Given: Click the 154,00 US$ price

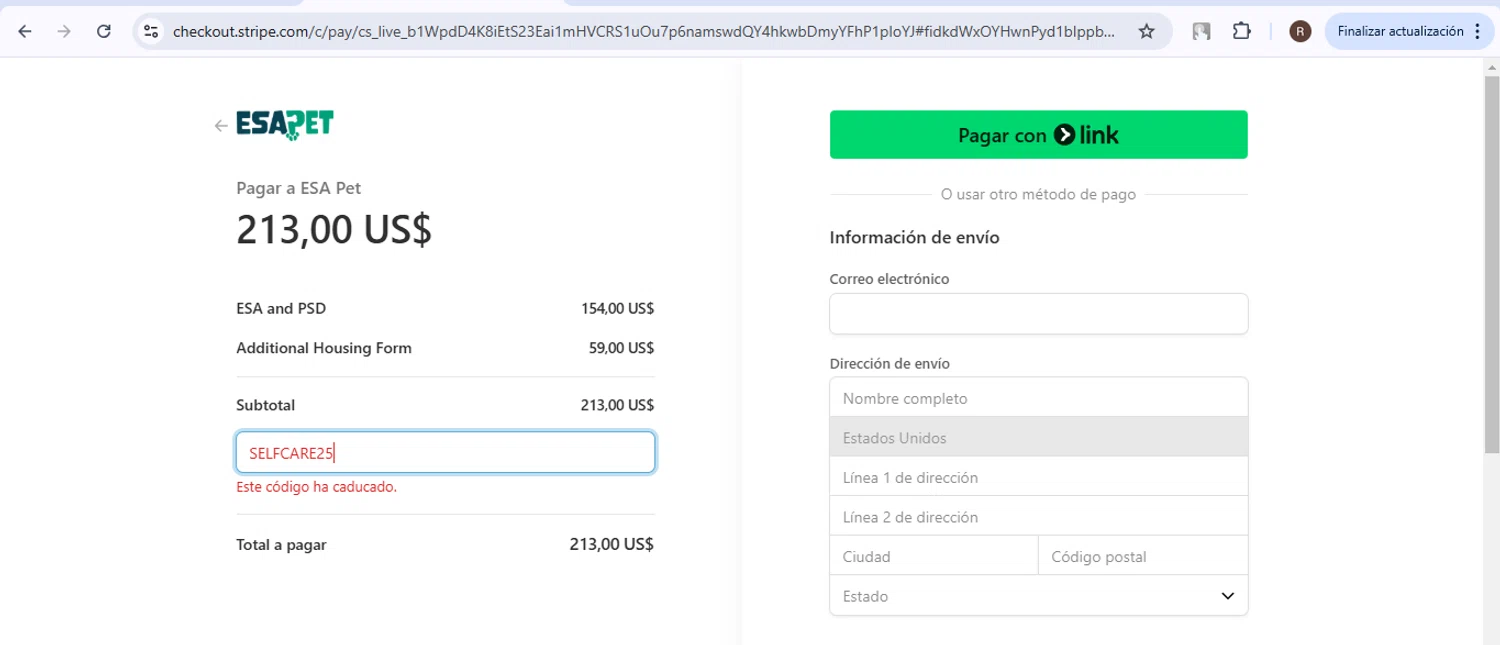Looking at the screenshot, I should [x=617, y=308].
